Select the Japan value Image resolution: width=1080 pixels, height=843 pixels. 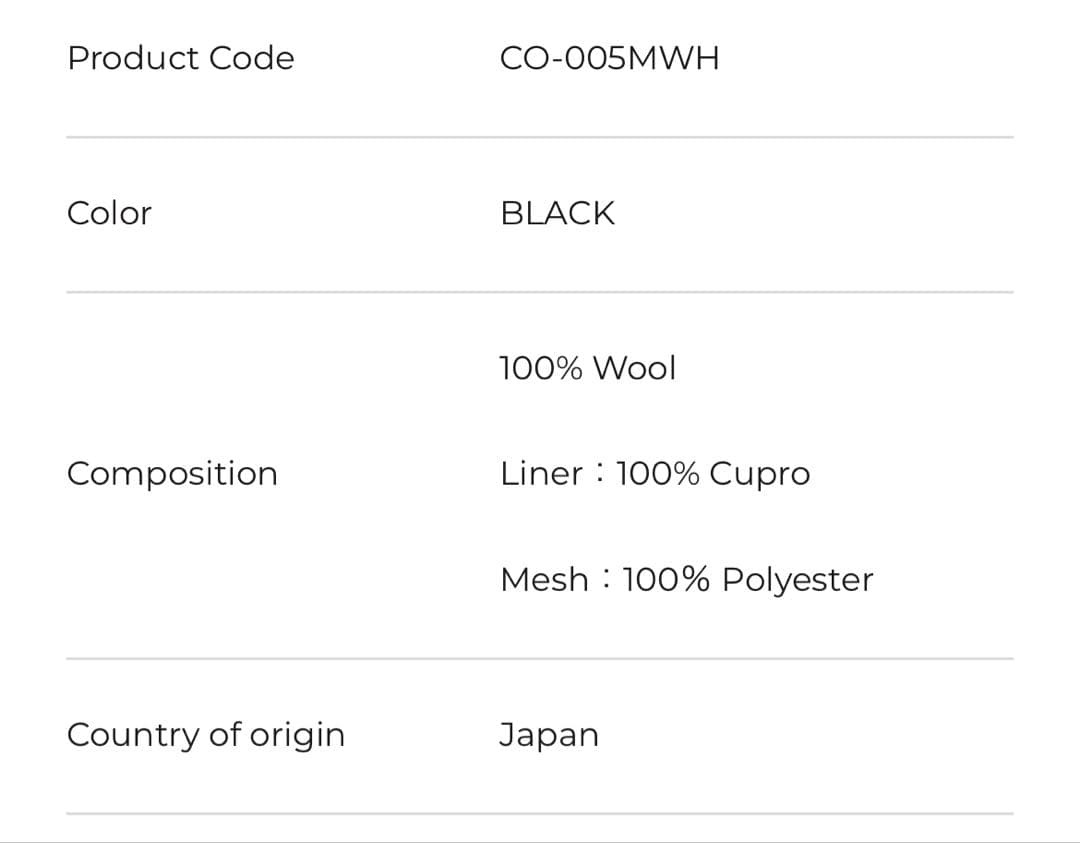[x=549, y=736]
